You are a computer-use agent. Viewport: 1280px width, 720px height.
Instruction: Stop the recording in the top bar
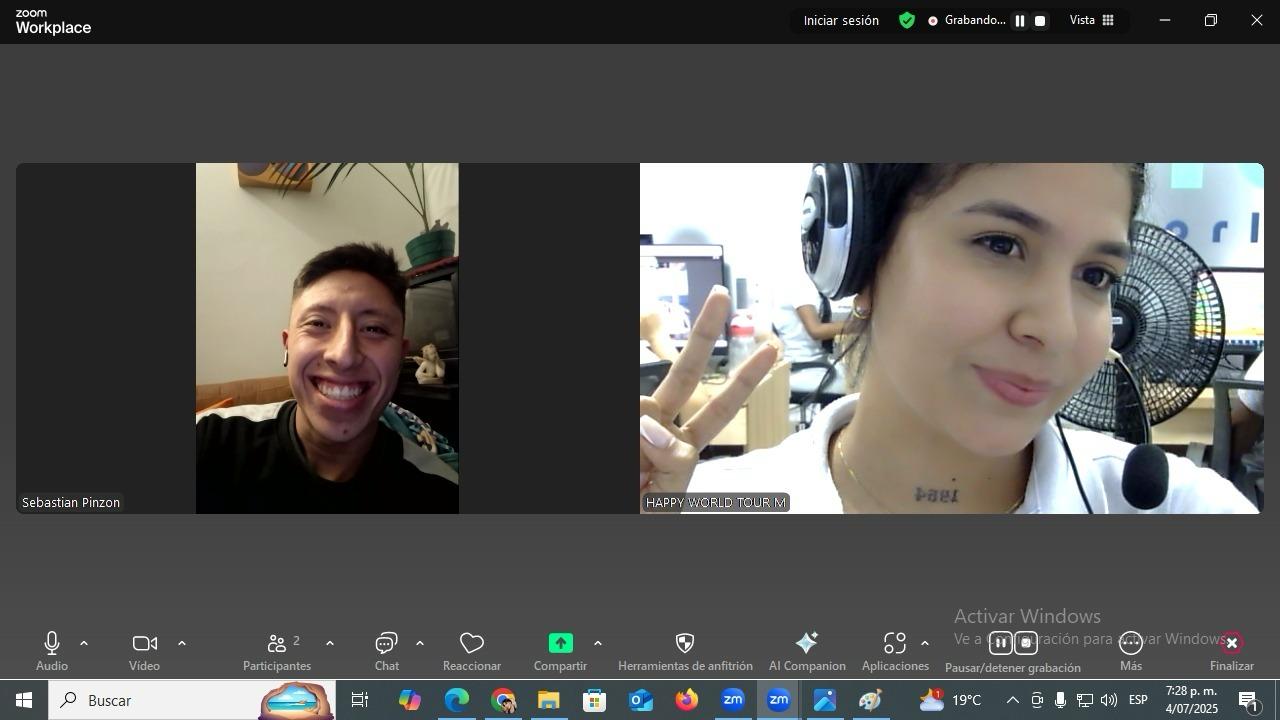click(1040, 20)
